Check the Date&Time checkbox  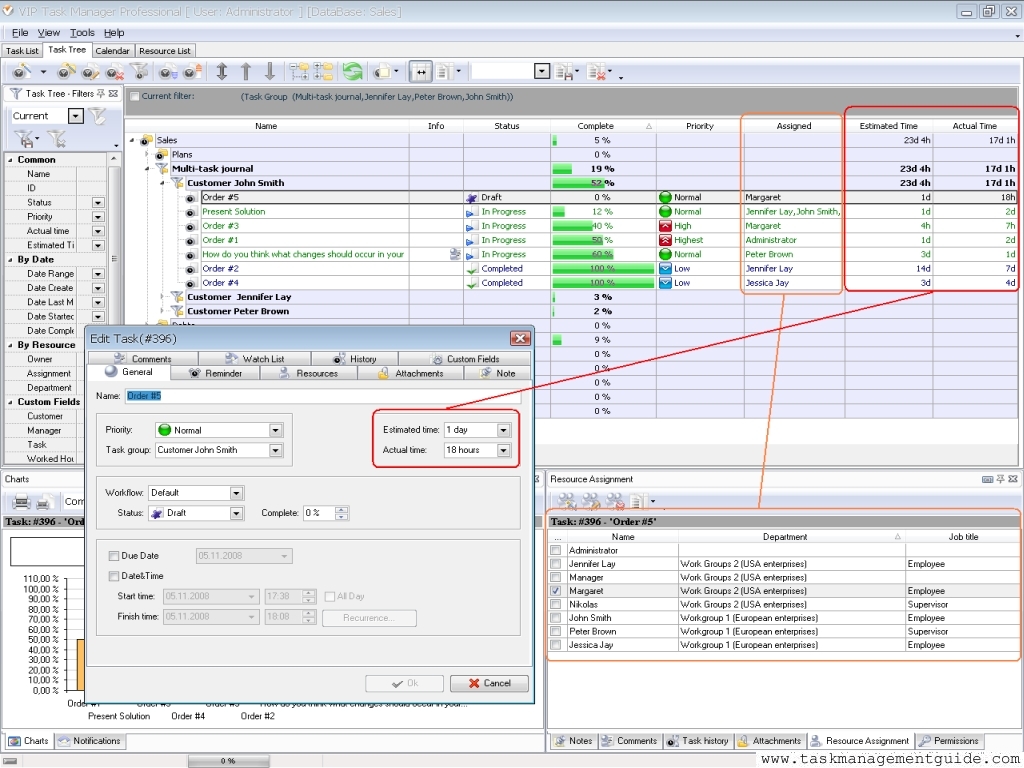click(114, 576)
